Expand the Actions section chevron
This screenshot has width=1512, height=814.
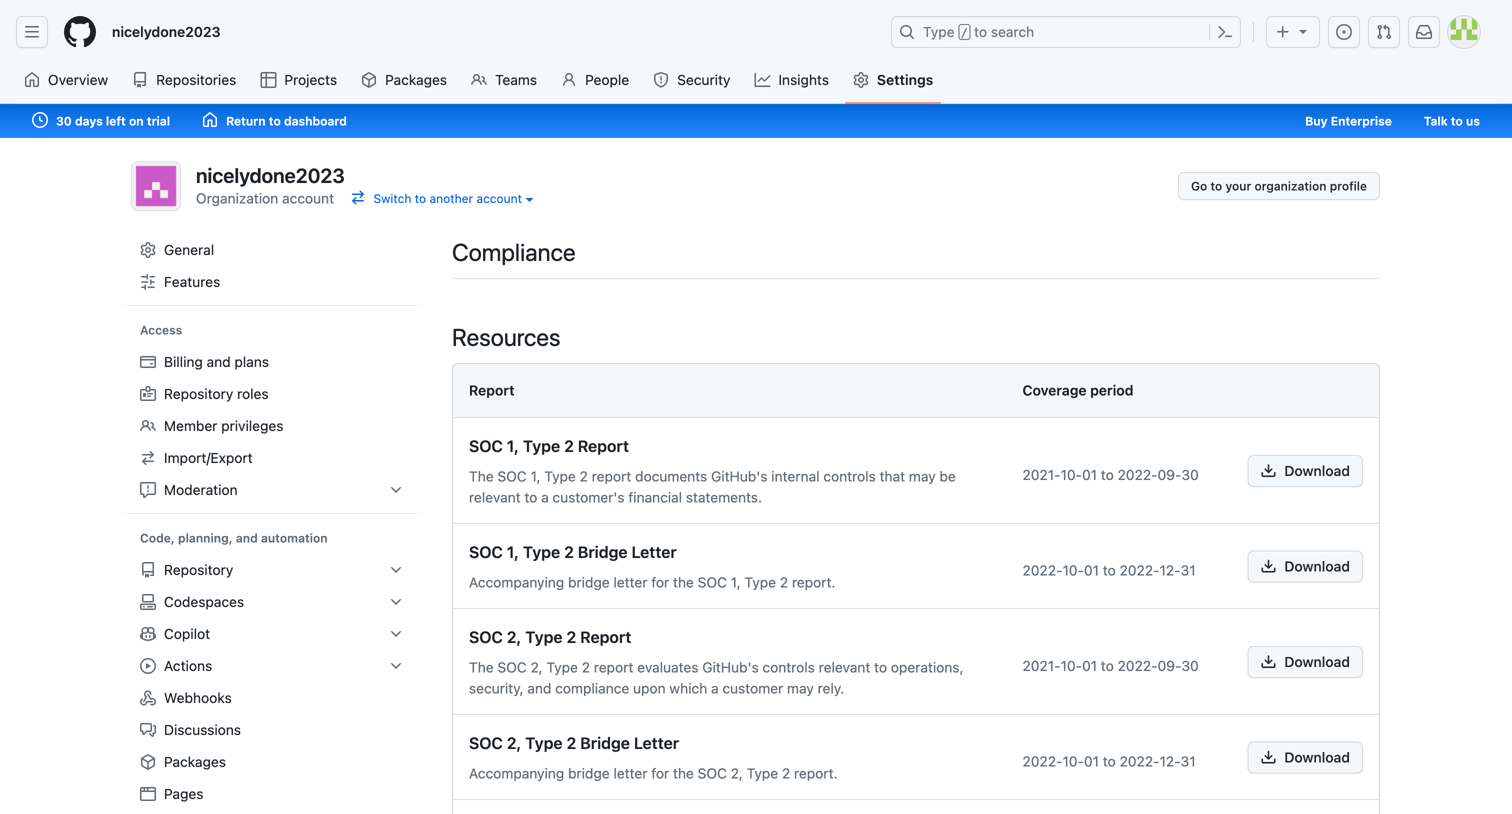(396, 666)
